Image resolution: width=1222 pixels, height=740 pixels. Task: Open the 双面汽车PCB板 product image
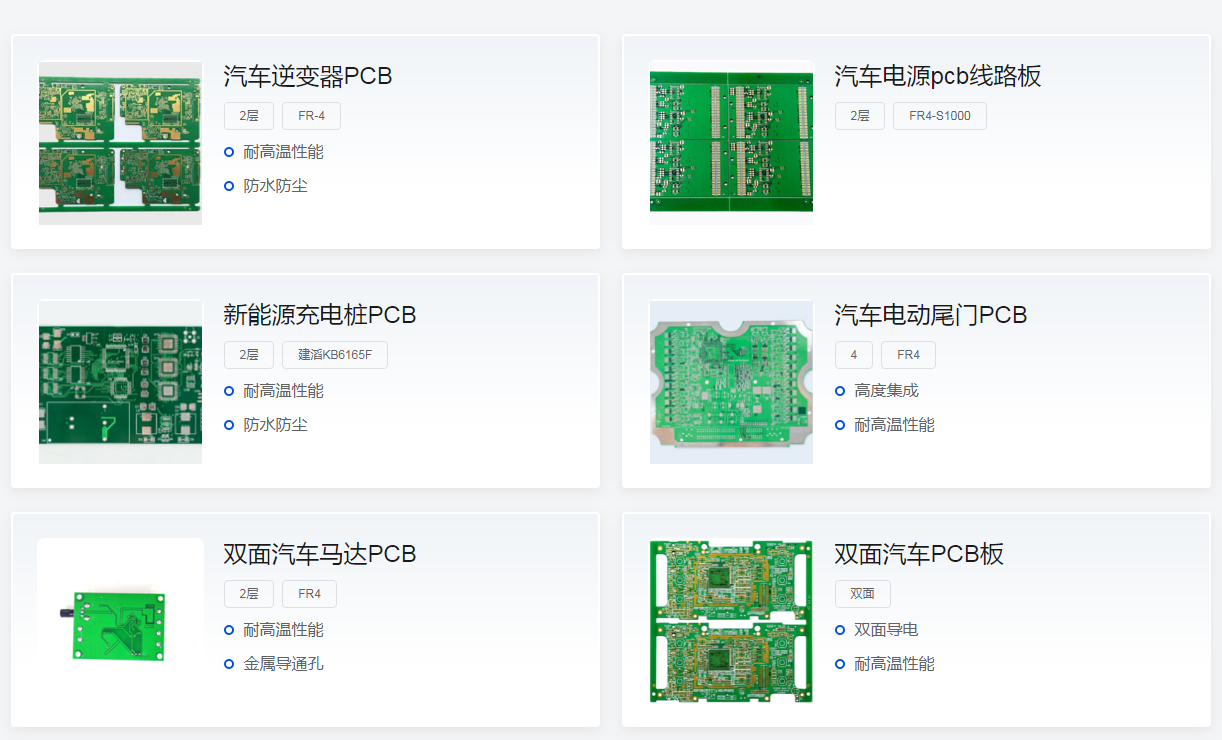(731, 621)
